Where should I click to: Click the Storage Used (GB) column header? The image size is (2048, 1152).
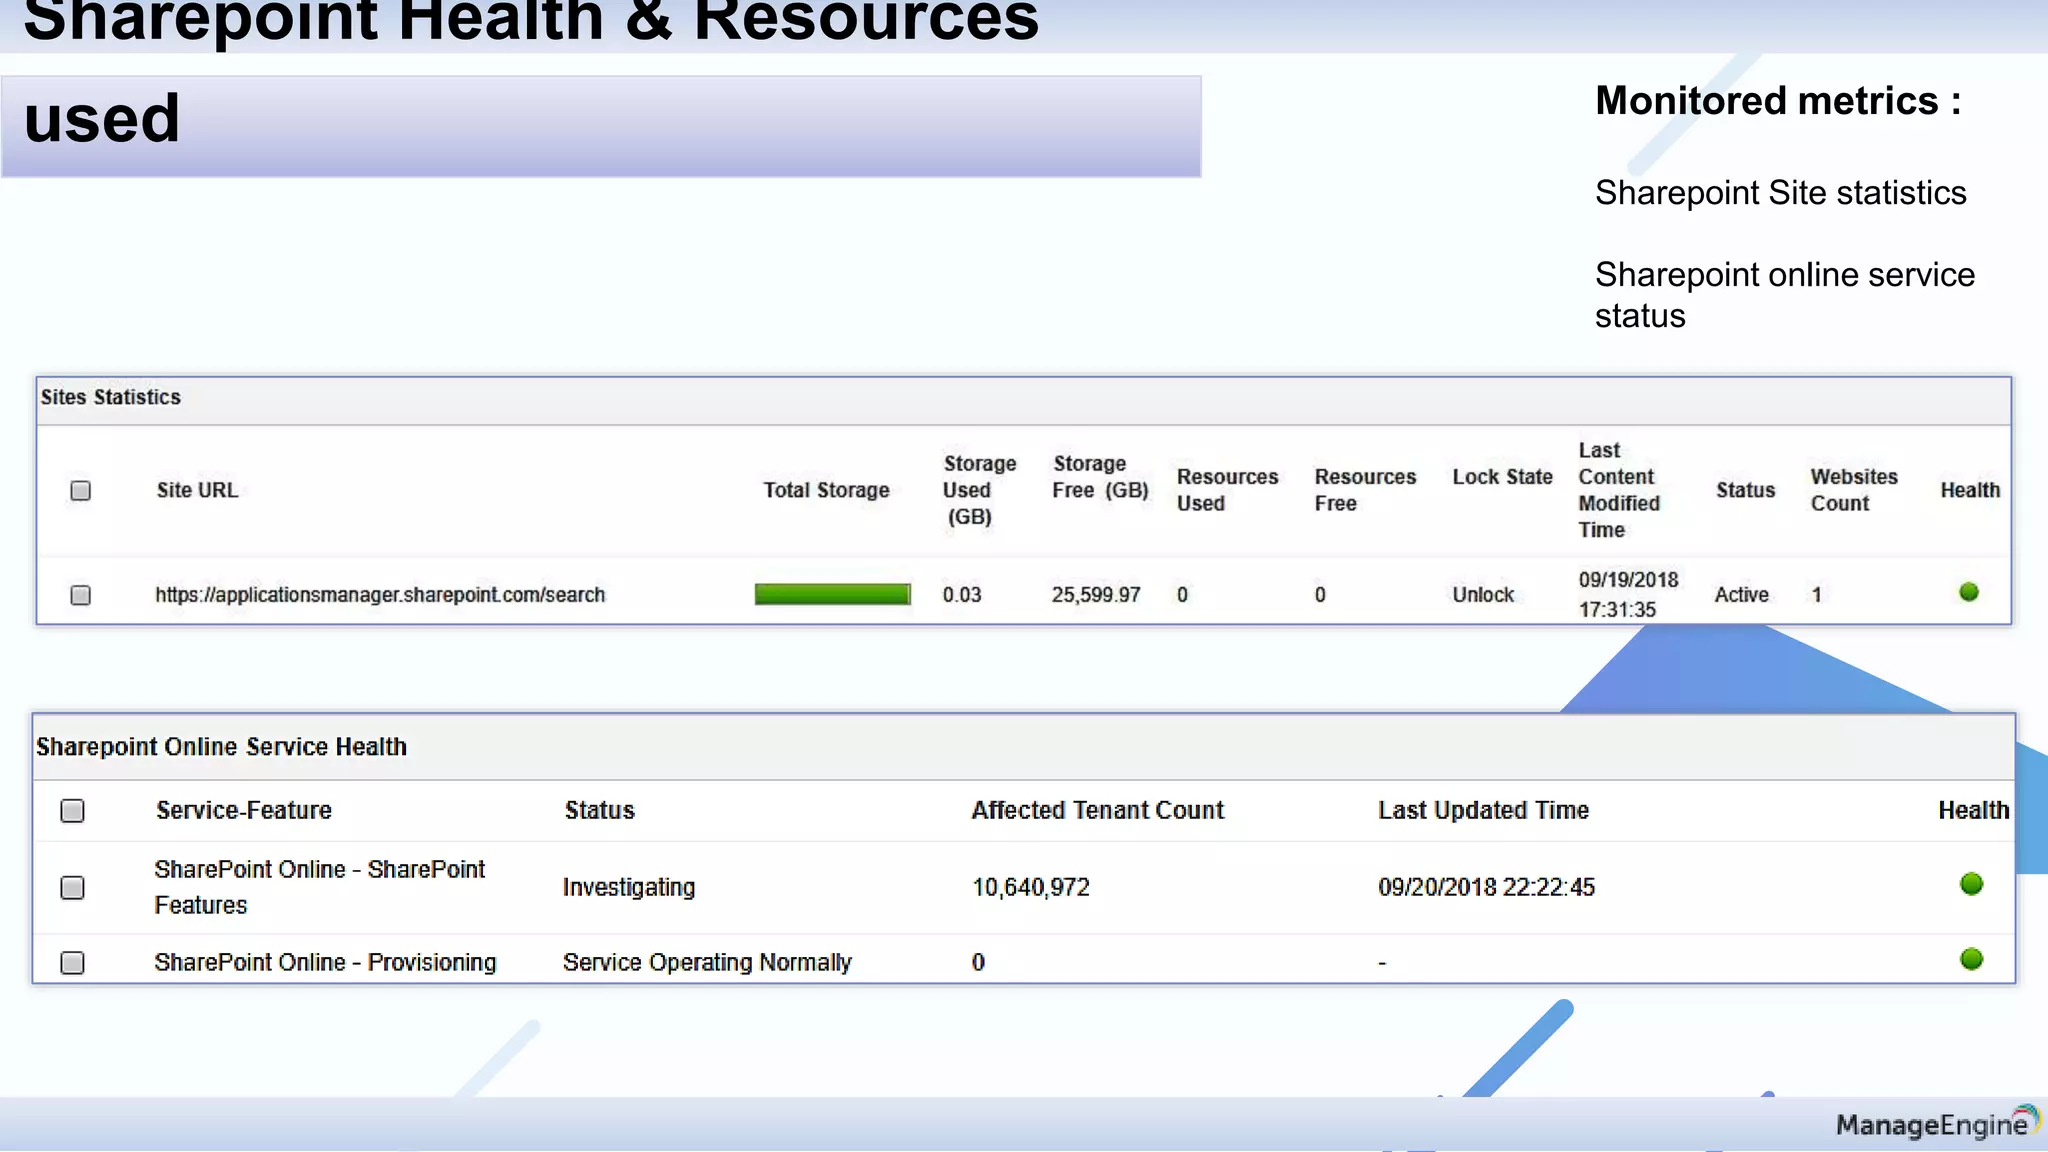[979, 490]
